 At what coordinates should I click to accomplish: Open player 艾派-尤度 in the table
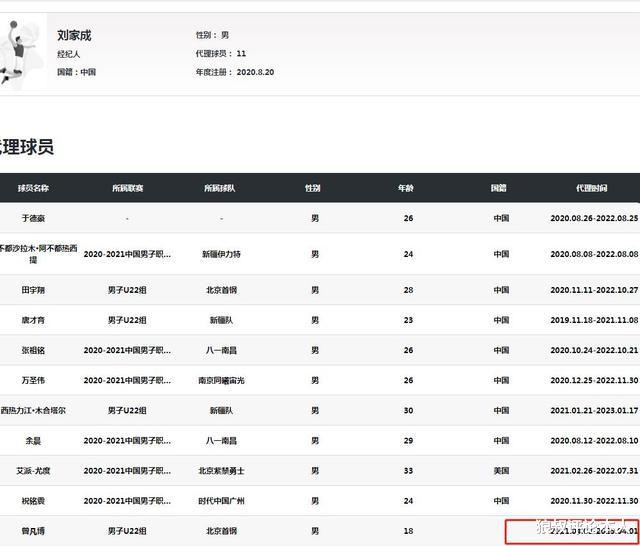(33, 471)
